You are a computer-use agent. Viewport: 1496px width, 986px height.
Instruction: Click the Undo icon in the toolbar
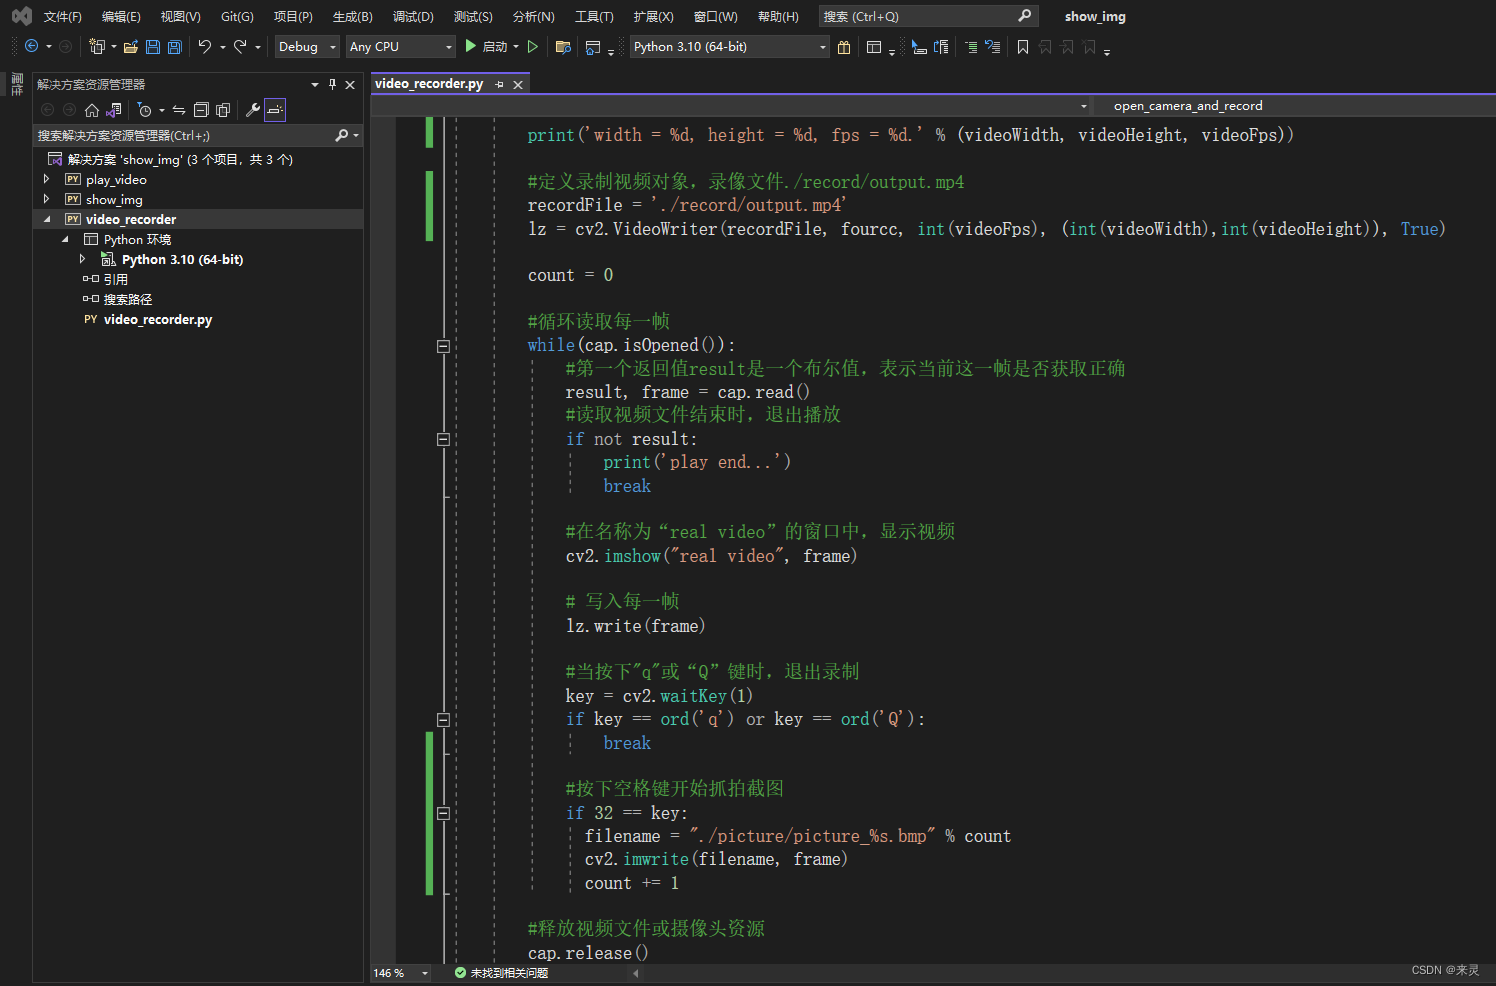click(x=206, y=47)
